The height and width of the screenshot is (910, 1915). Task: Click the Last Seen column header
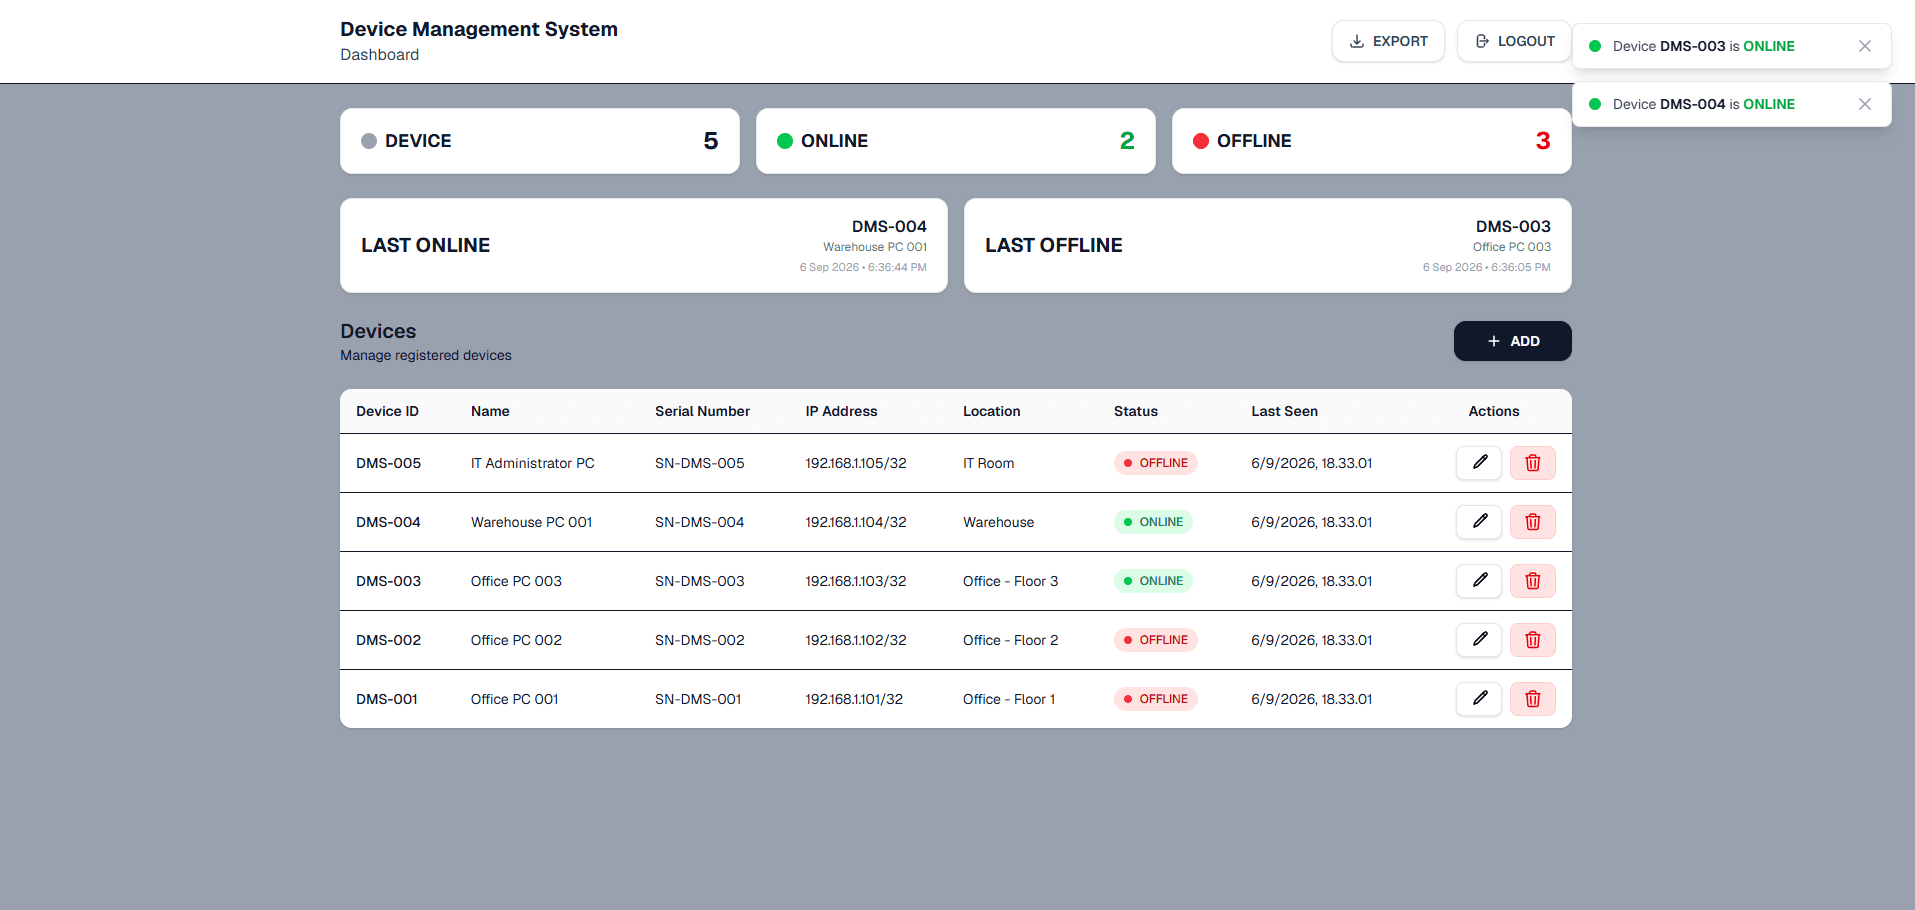[1284, 411]
